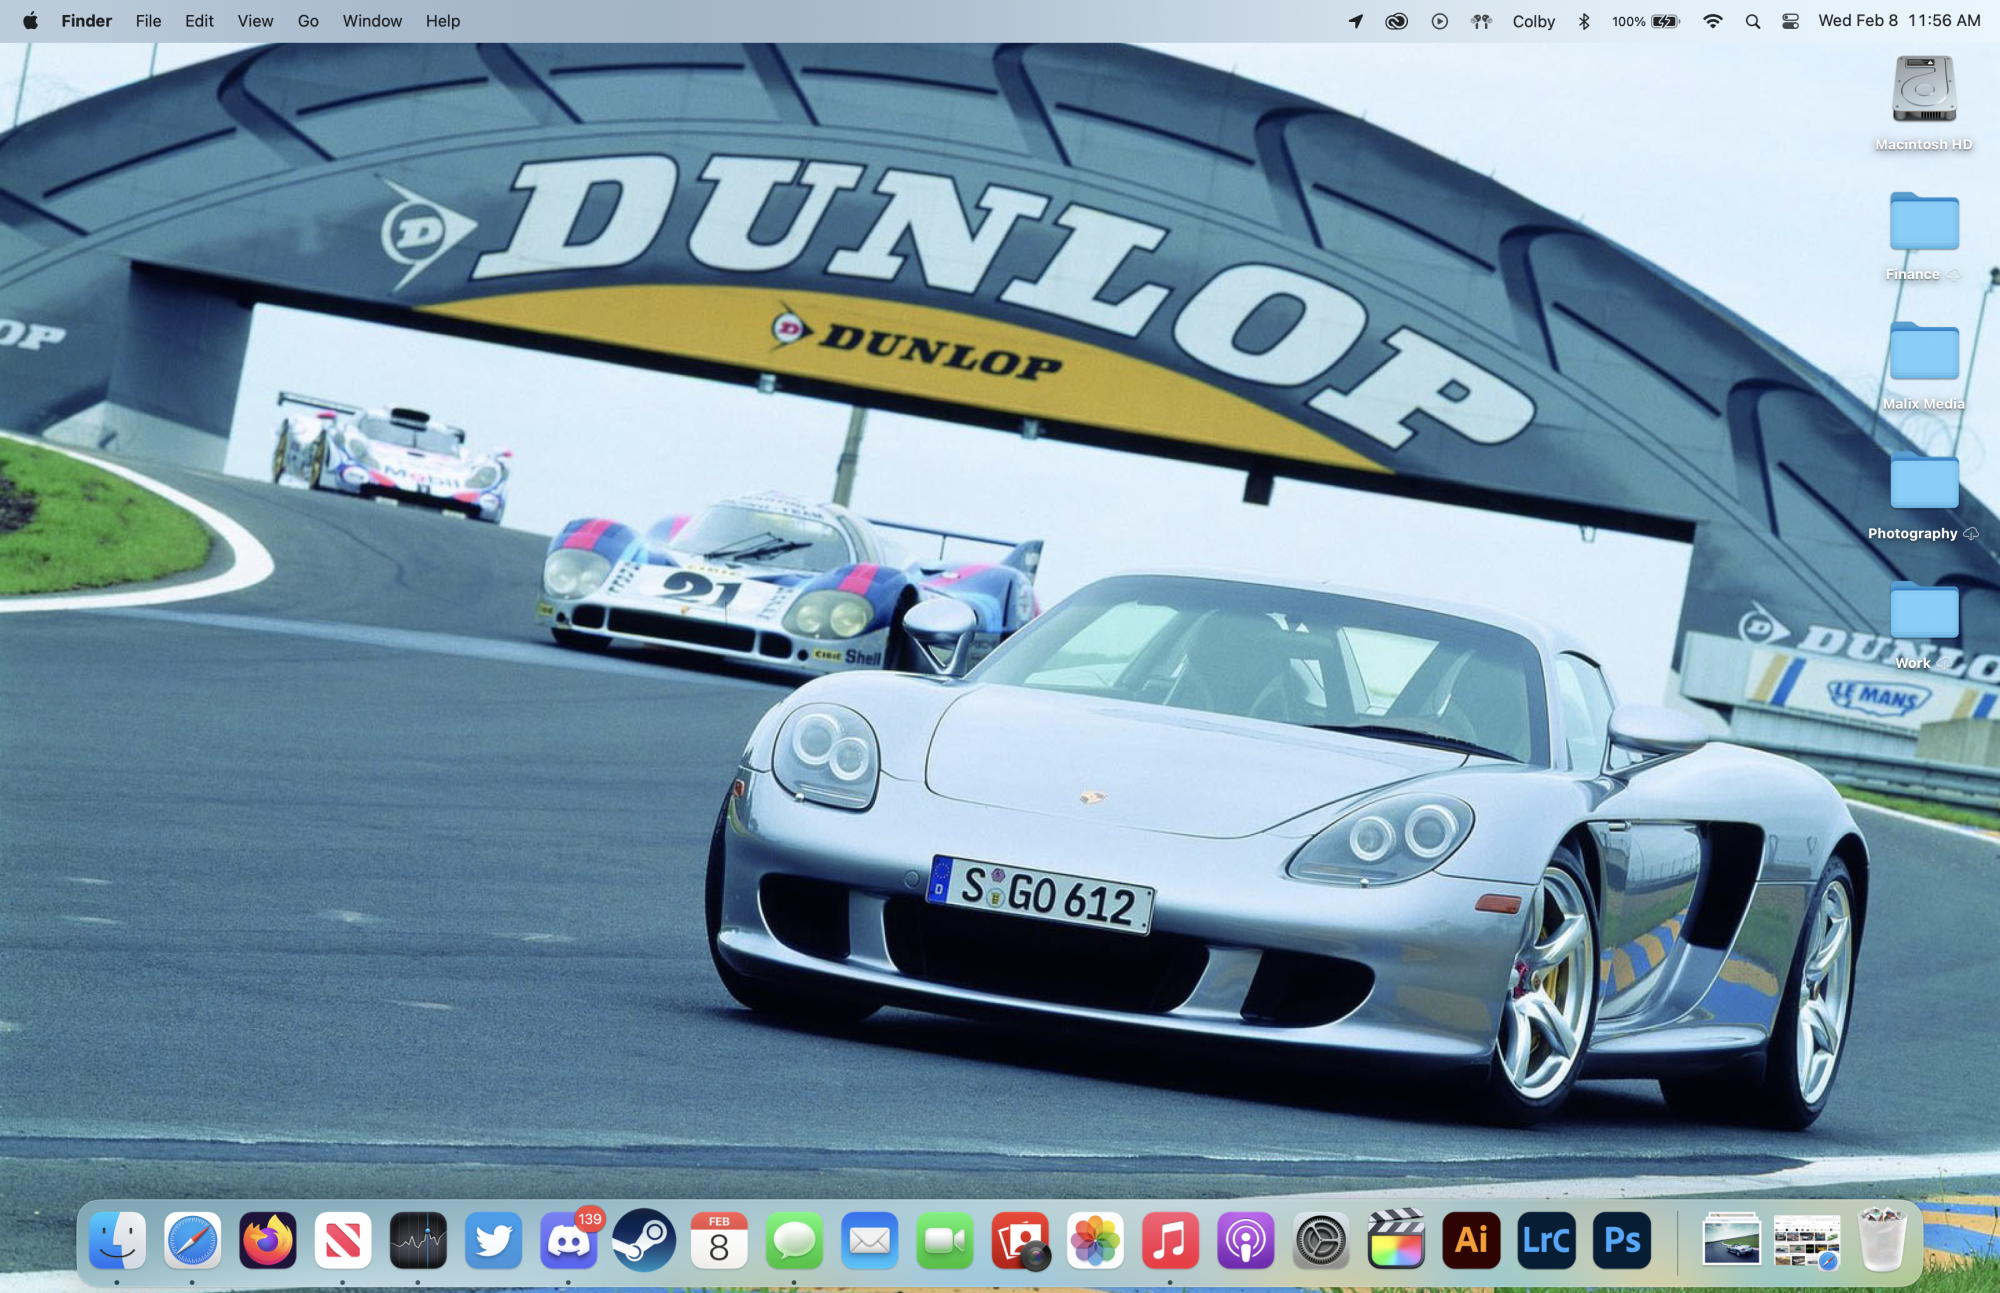Screen dimensions: 2000x1293
Task: Select the Macintosh HD drive icon
Action: [x=1924, y=90]
